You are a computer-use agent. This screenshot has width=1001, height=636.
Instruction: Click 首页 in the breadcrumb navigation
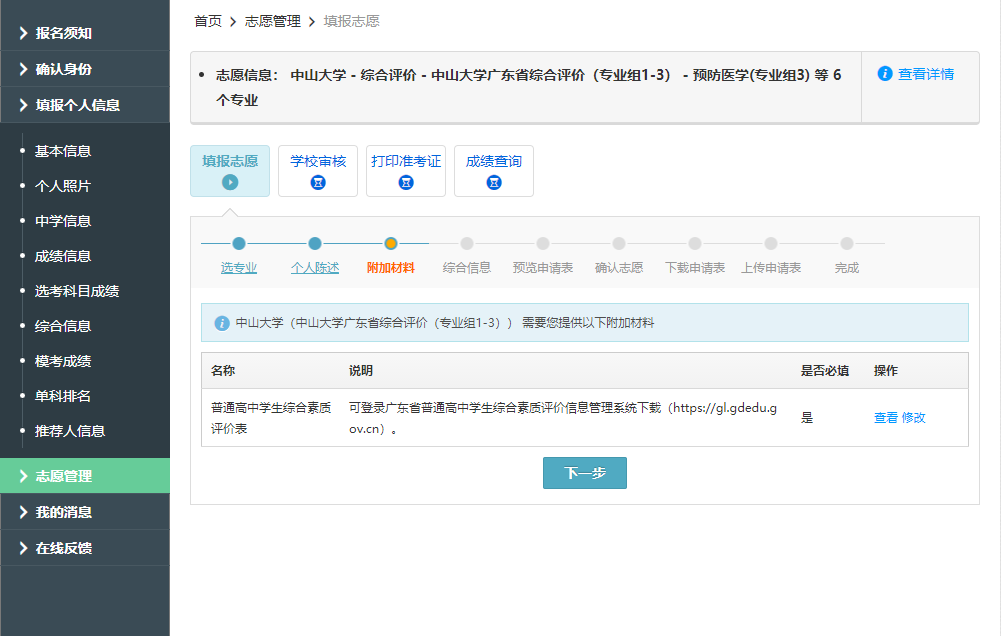click(207, 20)
